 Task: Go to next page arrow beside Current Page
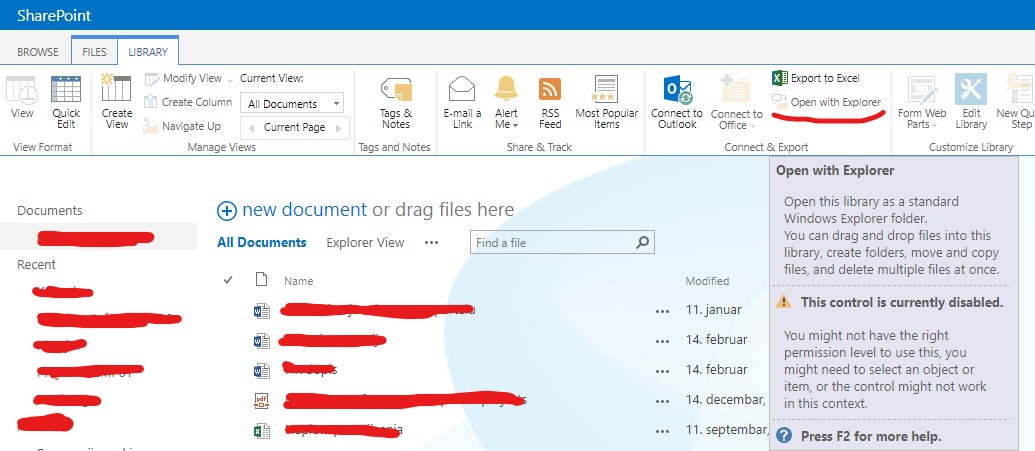click(339, 127)
